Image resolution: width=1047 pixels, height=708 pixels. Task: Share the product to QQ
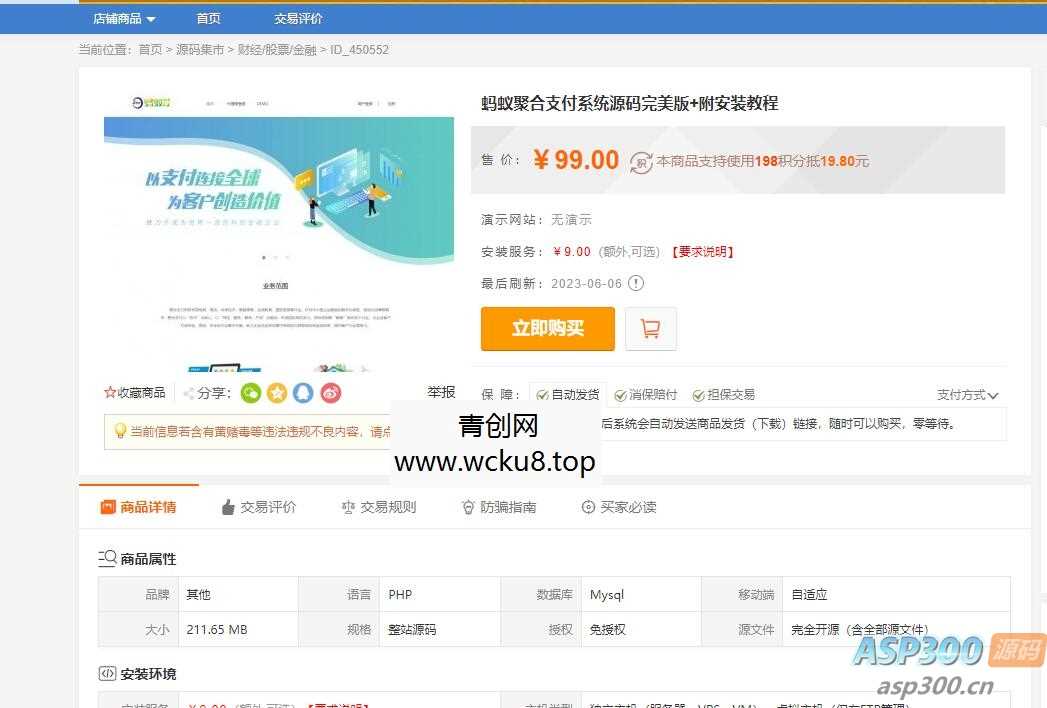tap(304, 393)
